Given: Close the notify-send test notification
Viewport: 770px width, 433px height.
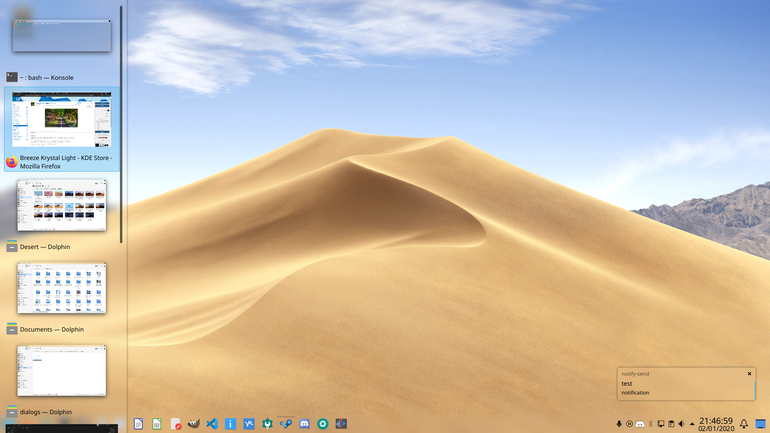Looking at the screenshot, I should tap(749, 374).
